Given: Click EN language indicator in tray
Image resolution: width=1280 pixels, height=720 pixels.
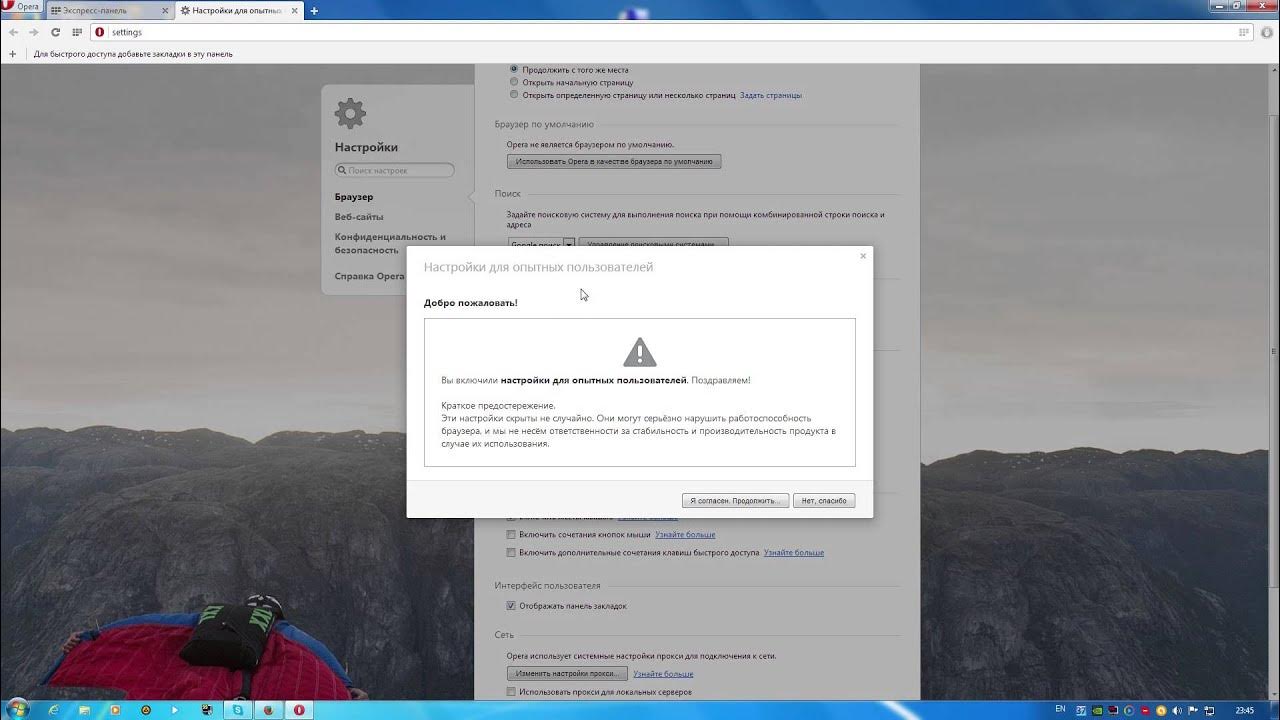Looking at the screenshot, I should [1060, 709].
